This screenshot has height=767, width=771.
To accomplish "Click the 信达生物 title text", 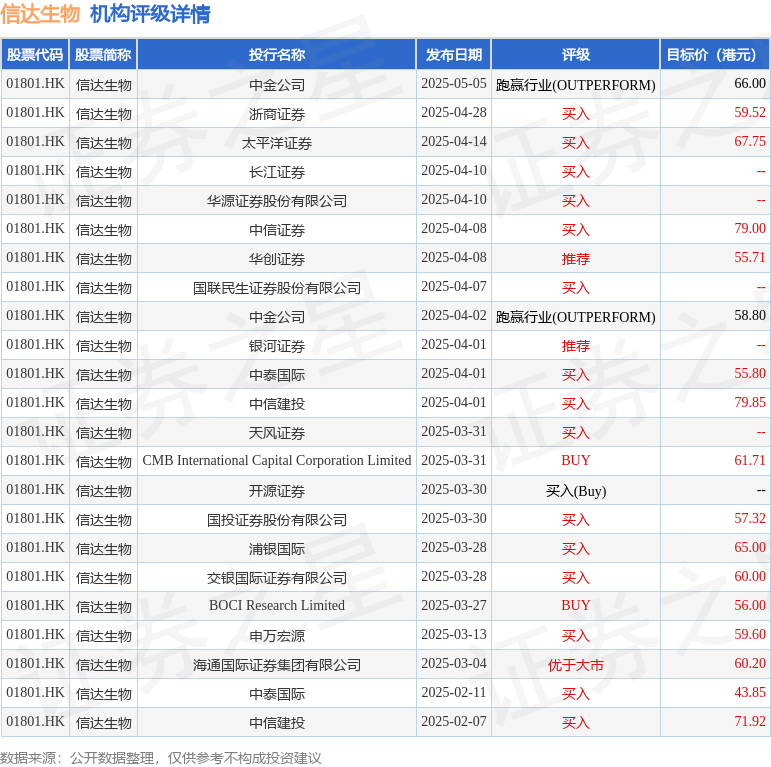I will click(x=40, y=14).
